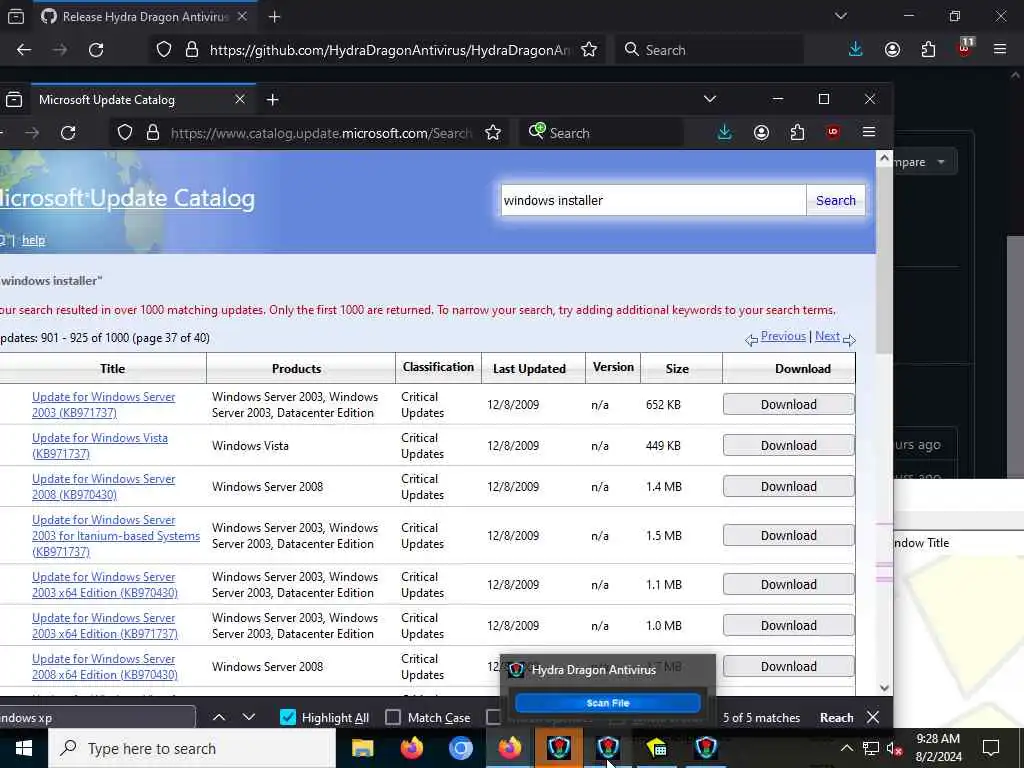Open the shield icon of the catalog window

[125, 133]
